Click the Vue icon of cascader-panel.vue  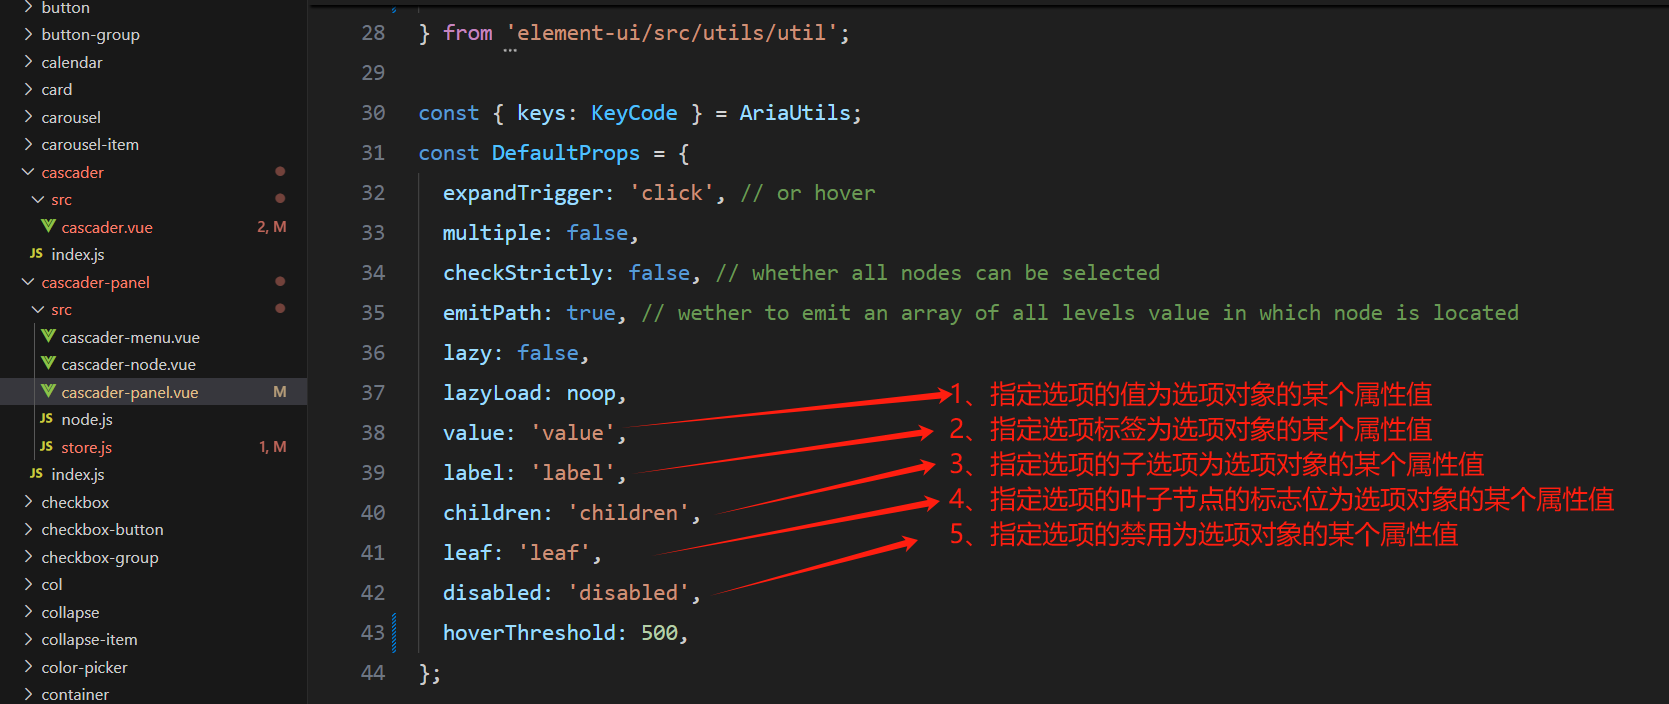[48, 391]
